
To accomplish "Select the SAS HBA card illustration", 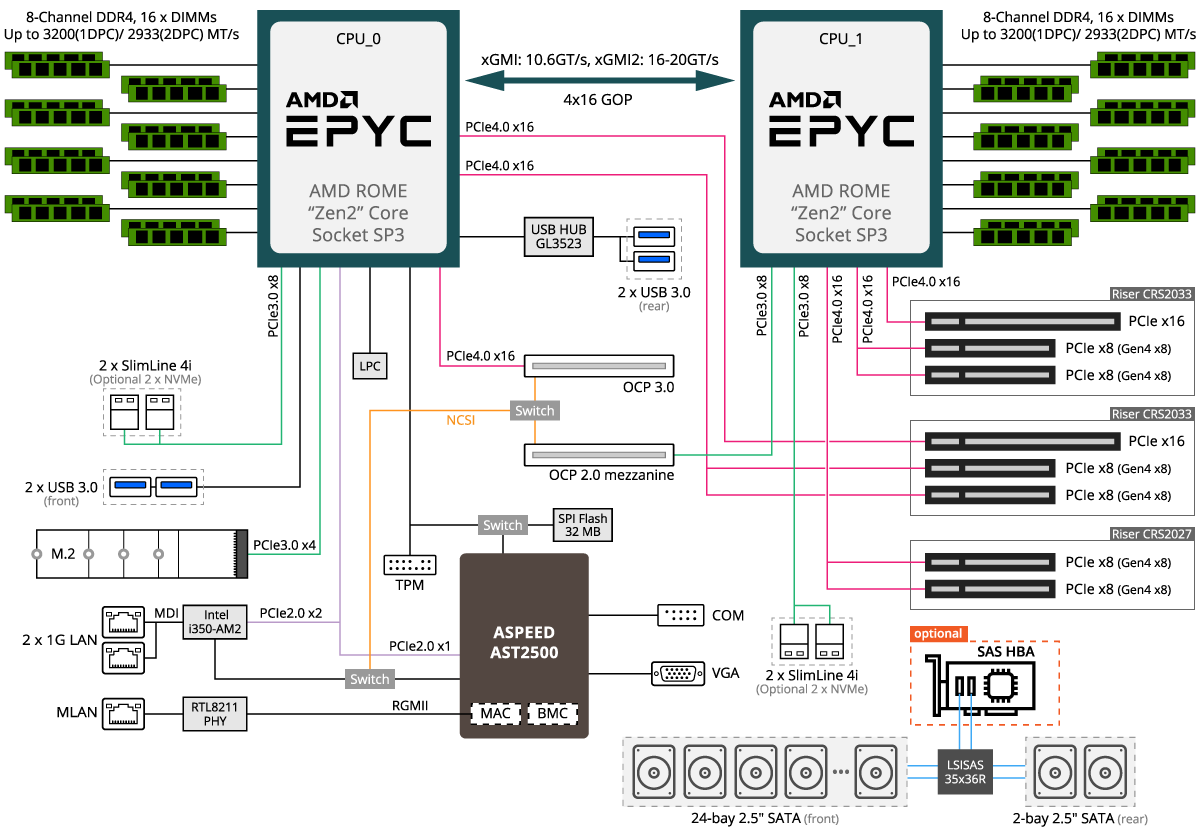I will pos(986,685).
